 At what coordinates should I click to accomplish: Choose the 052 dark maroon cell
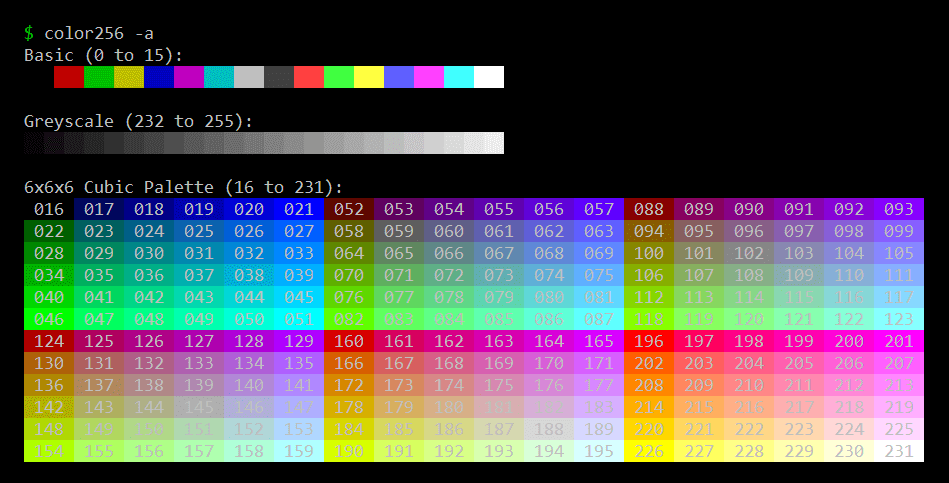point(349,209)
